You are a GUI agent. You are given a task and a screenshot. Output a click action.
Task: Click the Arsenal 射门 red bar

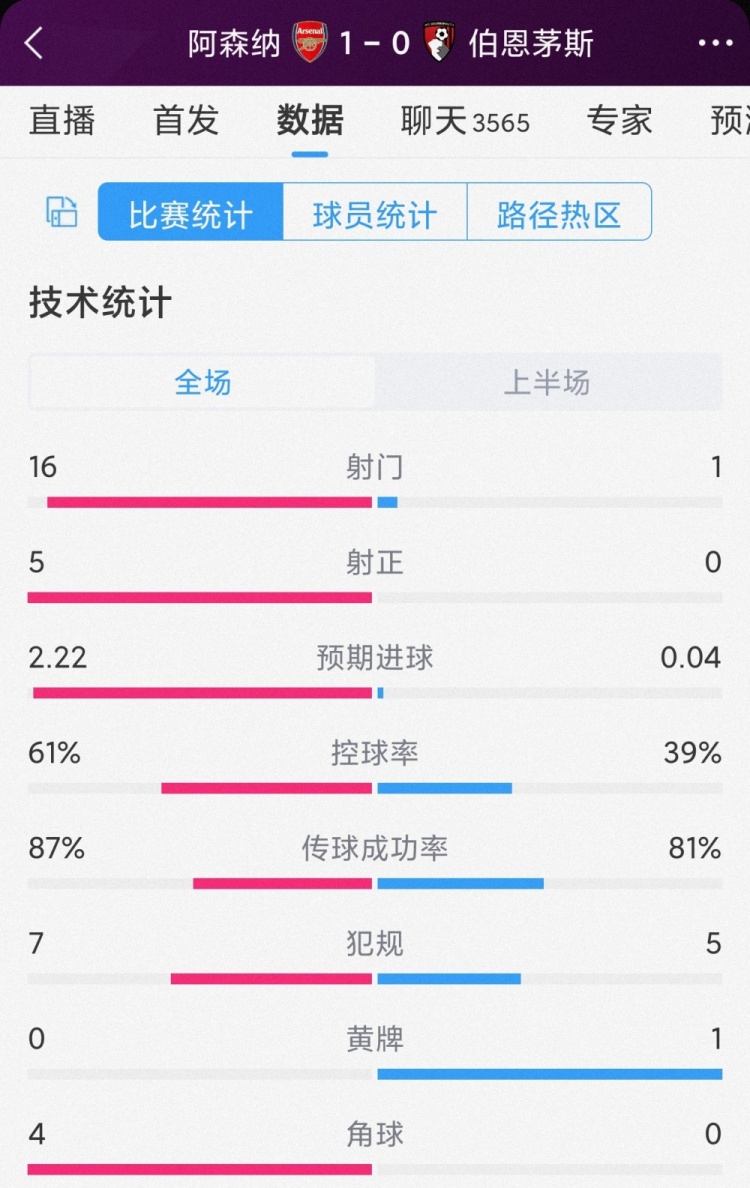209,502
